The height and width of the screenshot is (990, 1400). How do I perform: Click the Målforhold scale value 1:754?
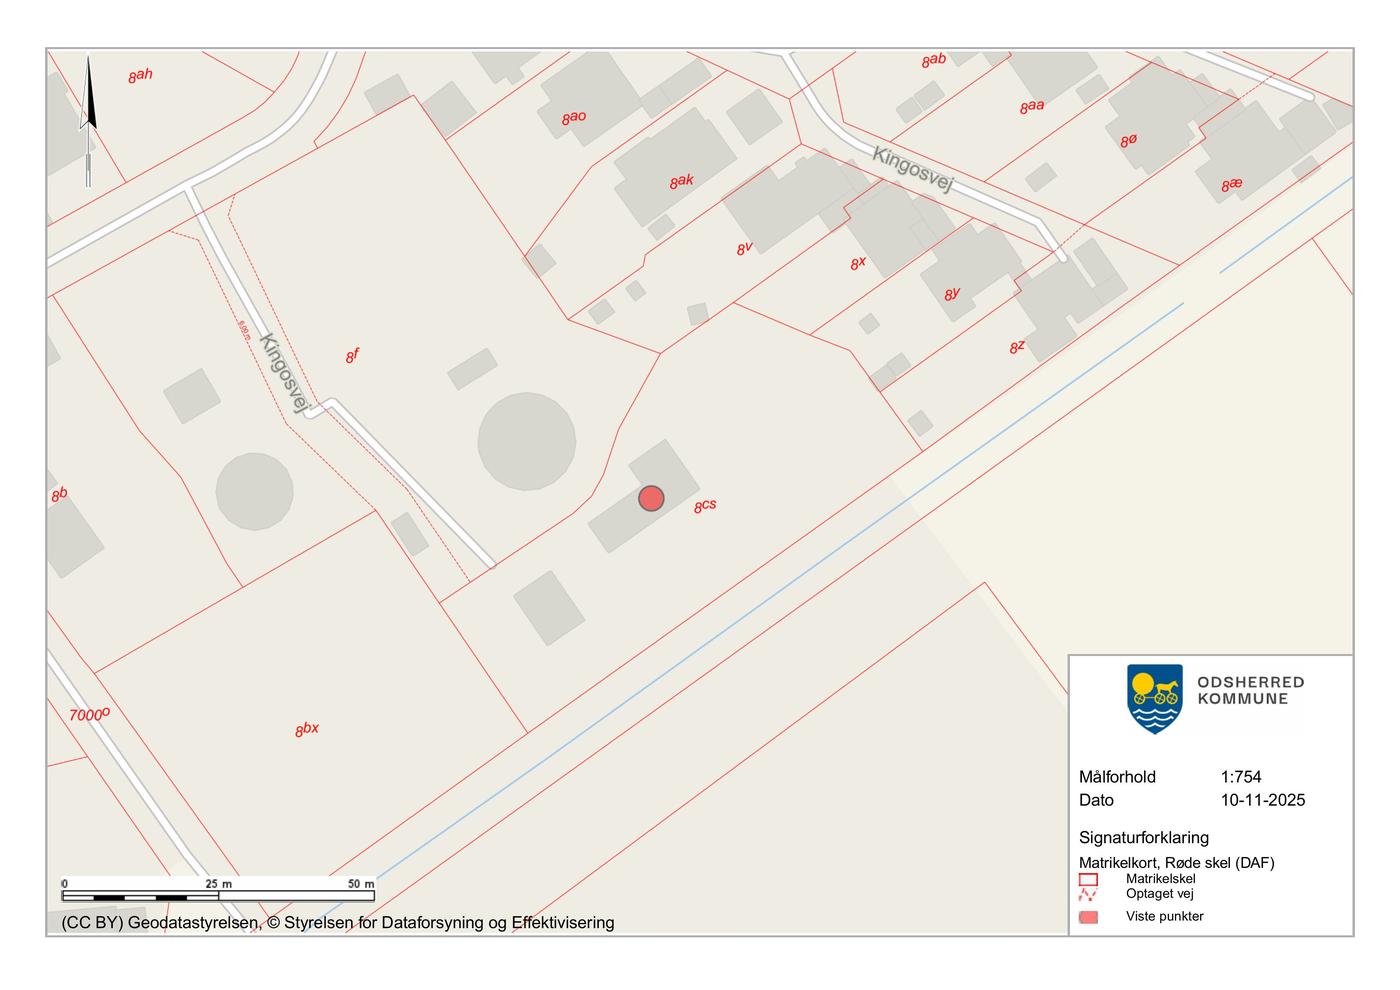point(1240,777)
